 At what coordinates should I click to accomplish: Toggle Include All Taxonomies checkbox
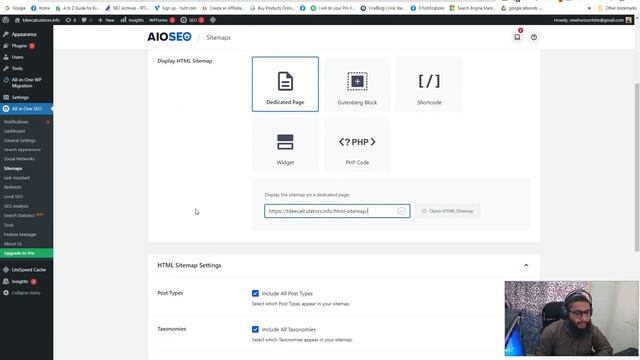255,329
